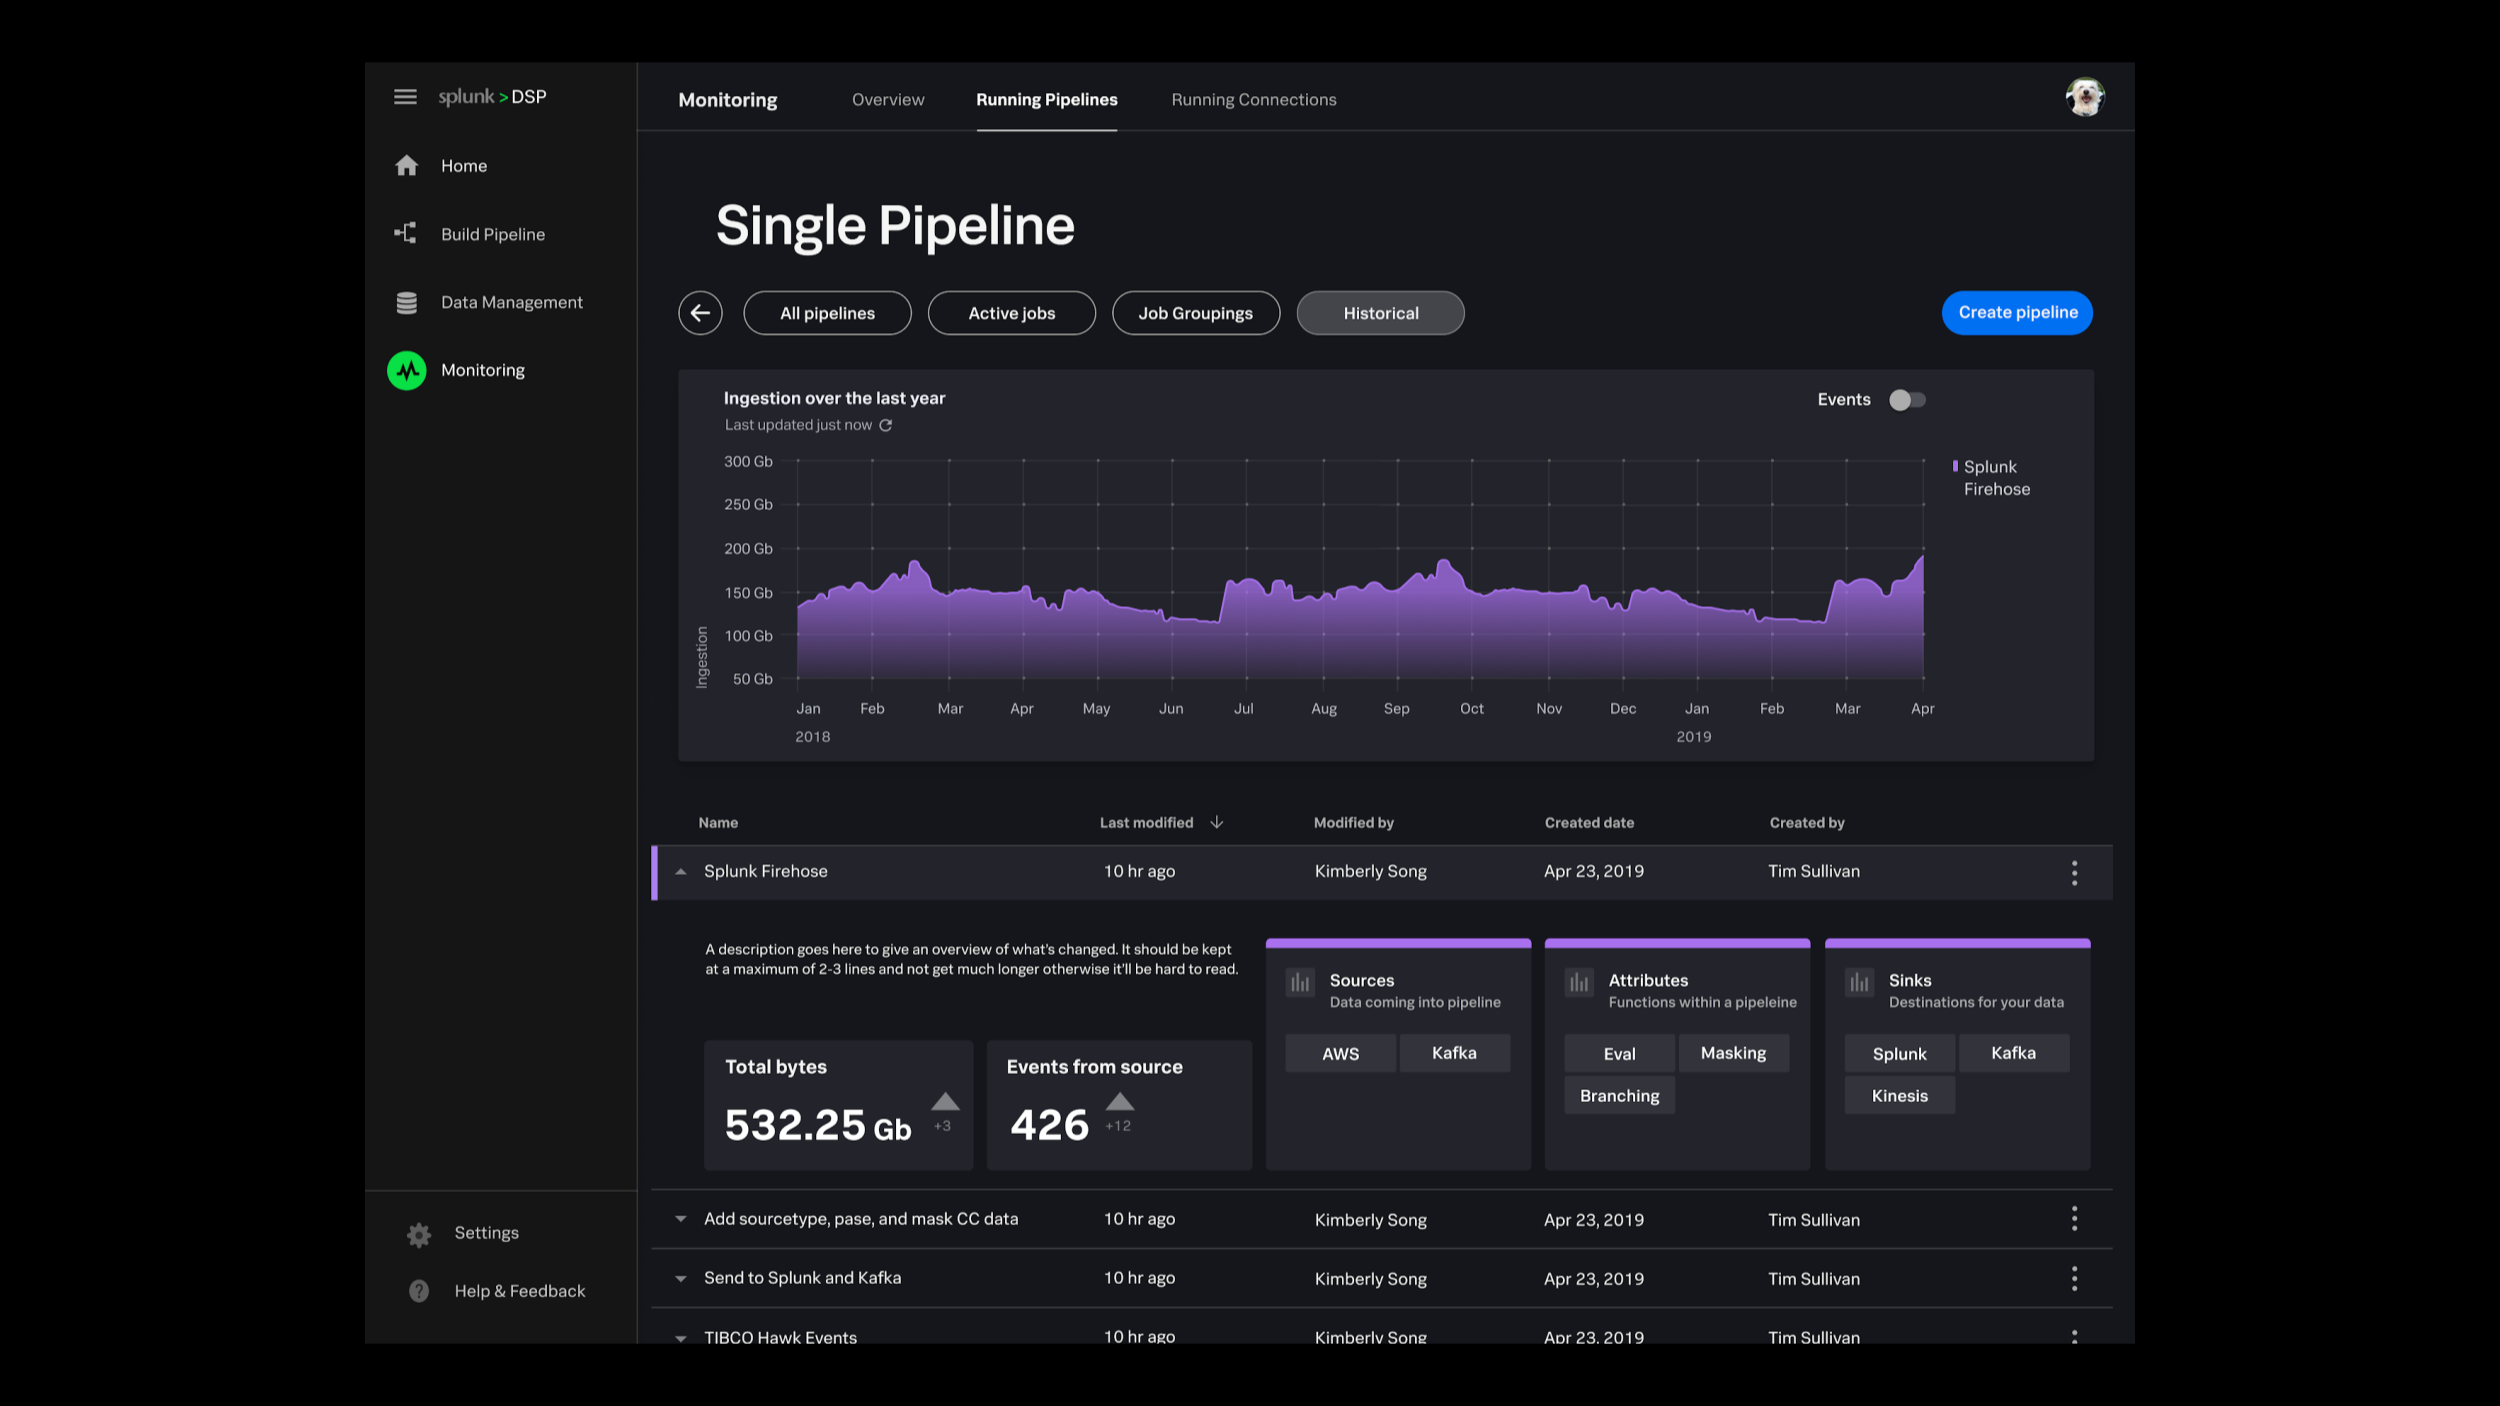This screenshot has height=1406, width=2500.
Task: Click the Home icon in sidebar
Action: [406, 165]
